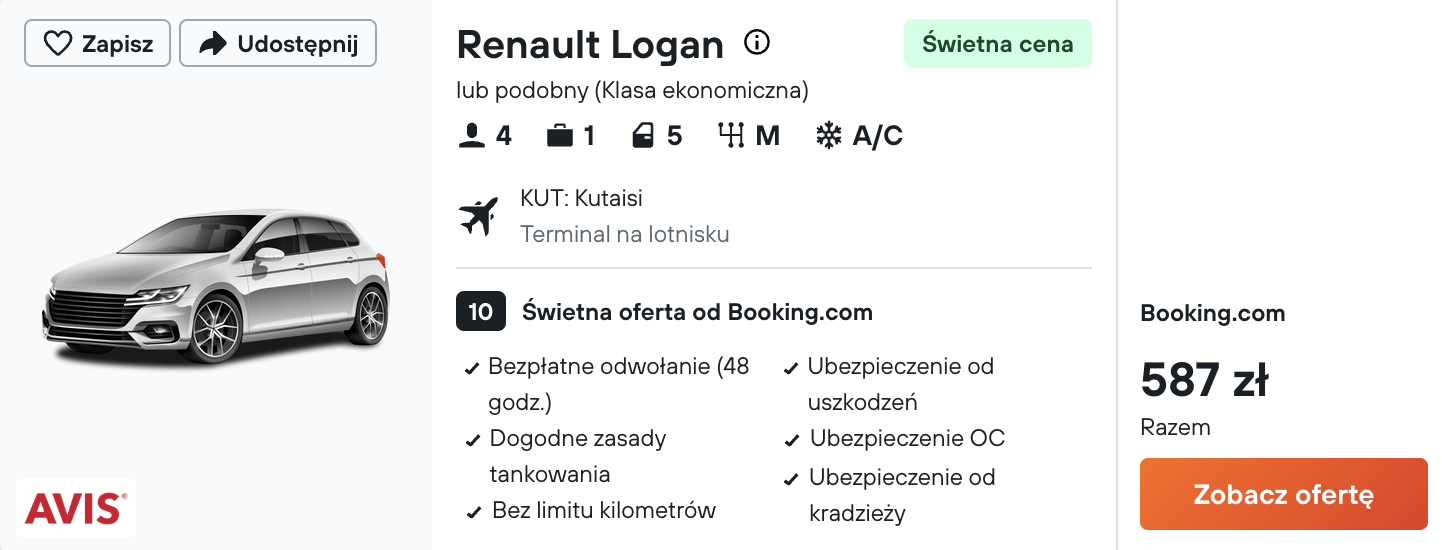Click the Renault Logan car title
Image resolution: width=1442 pixels, height=550 pixels.
[590, 45]
